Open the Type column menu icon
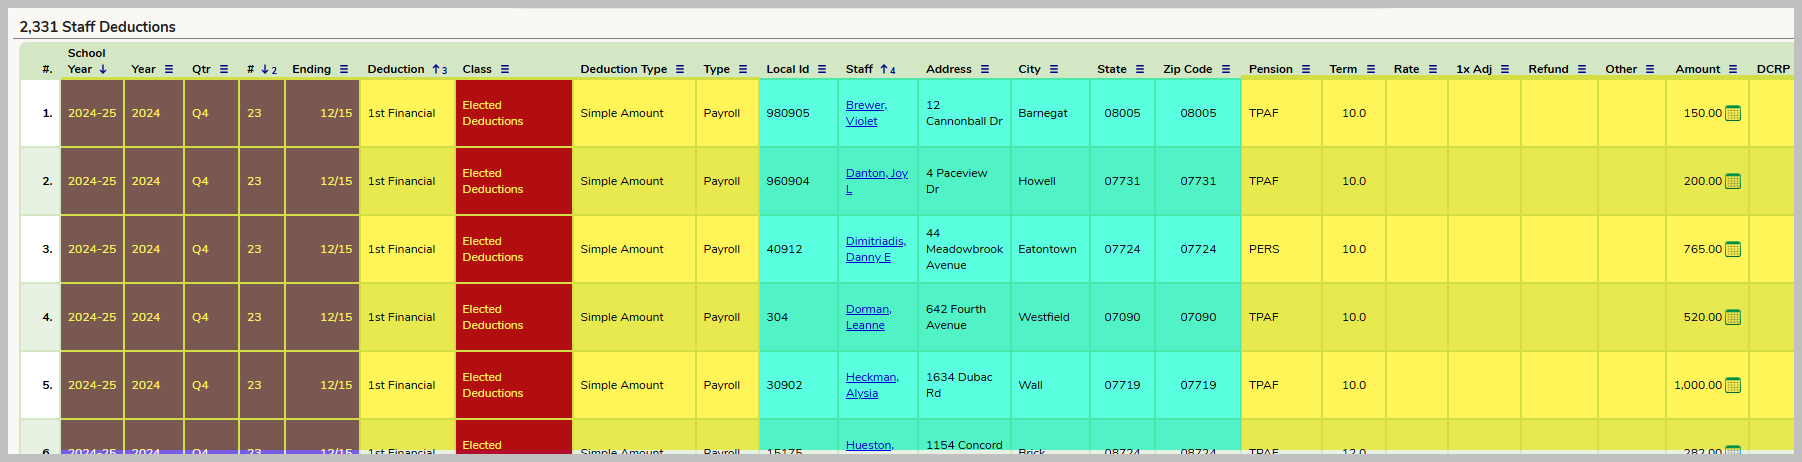Image resolution: width=1802 pixels, height=462 pixels. pos(743,69)
